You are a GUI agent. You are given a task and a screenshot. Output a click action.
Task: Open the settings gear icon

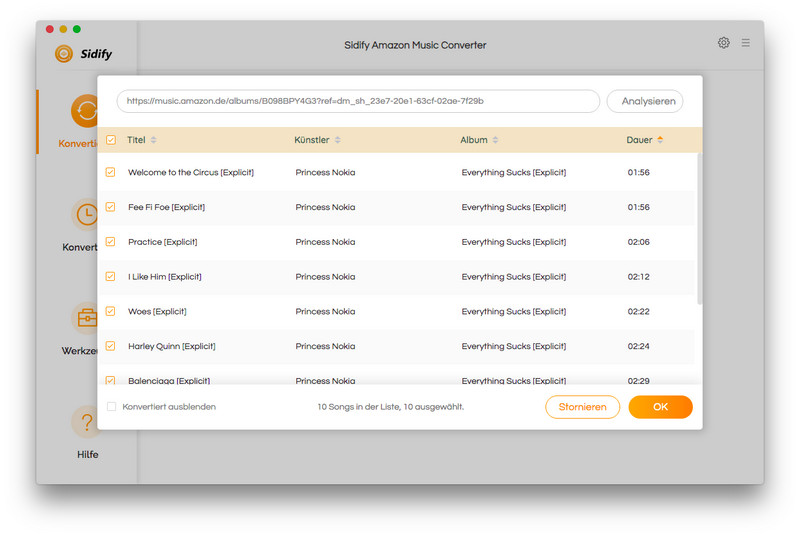click(x=723, y=43)
